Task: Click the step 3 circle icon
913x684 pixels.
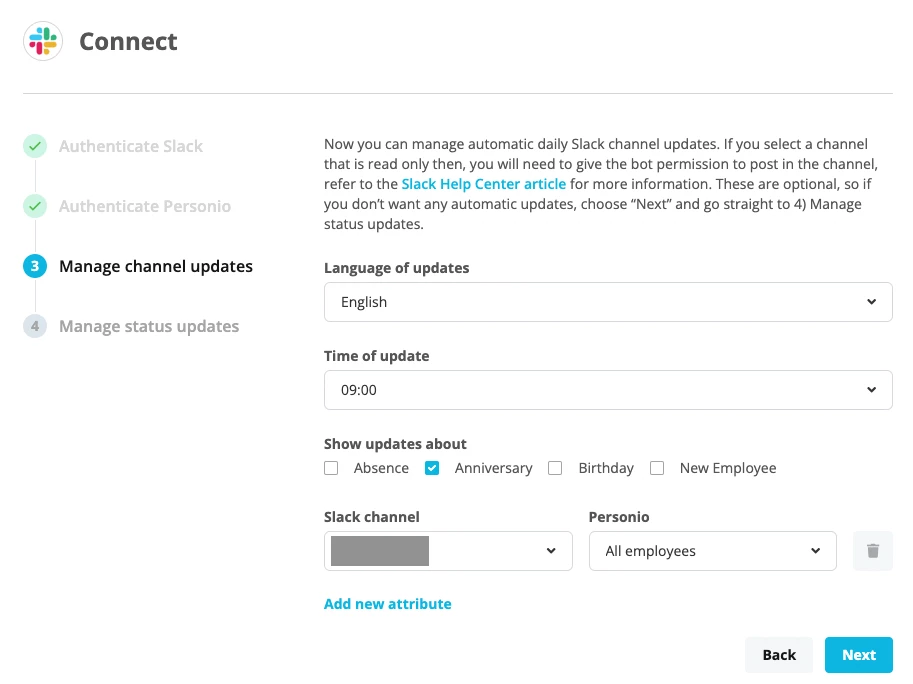Action: click(x=35, y=266)
